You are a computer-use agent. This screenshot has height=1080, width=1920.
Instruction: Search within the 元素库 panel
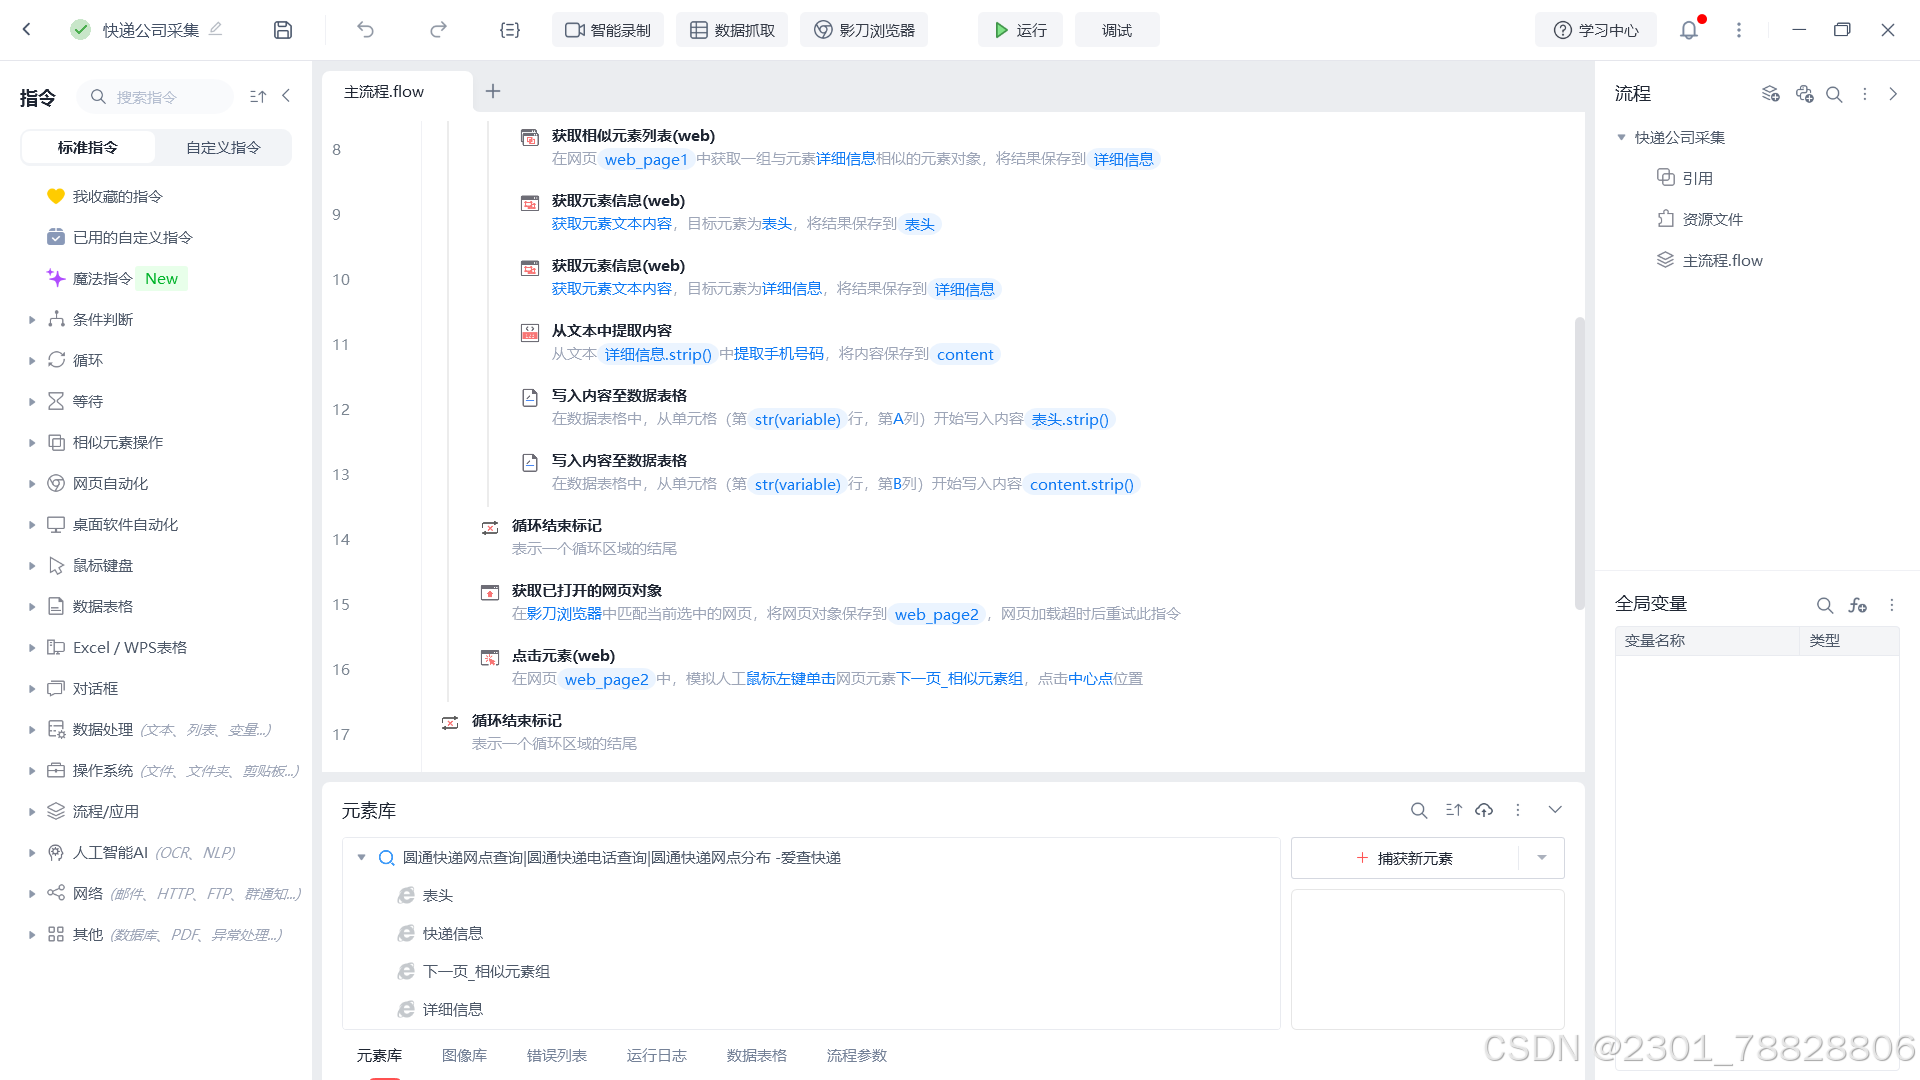[x=1418, y=810]
